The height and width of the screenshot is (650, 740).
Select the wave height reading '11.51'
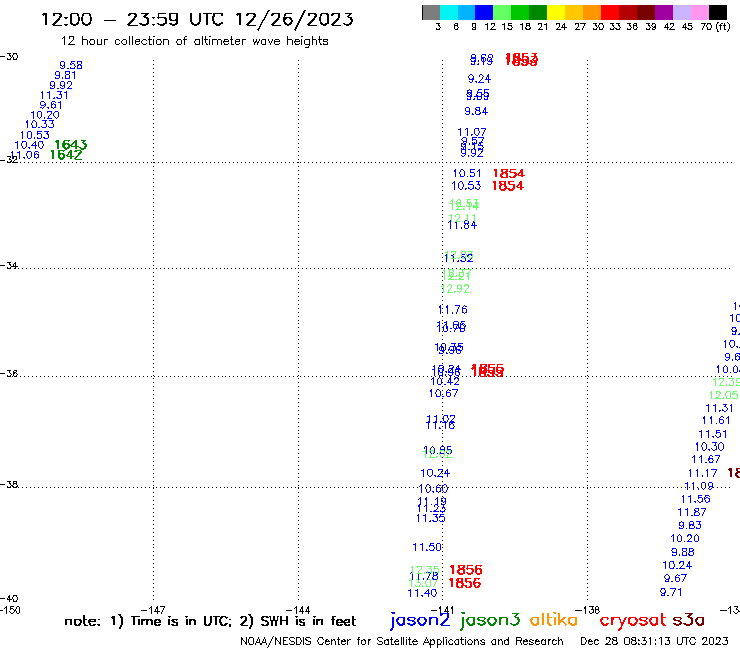pyautogui.click(x=713, y=434)
